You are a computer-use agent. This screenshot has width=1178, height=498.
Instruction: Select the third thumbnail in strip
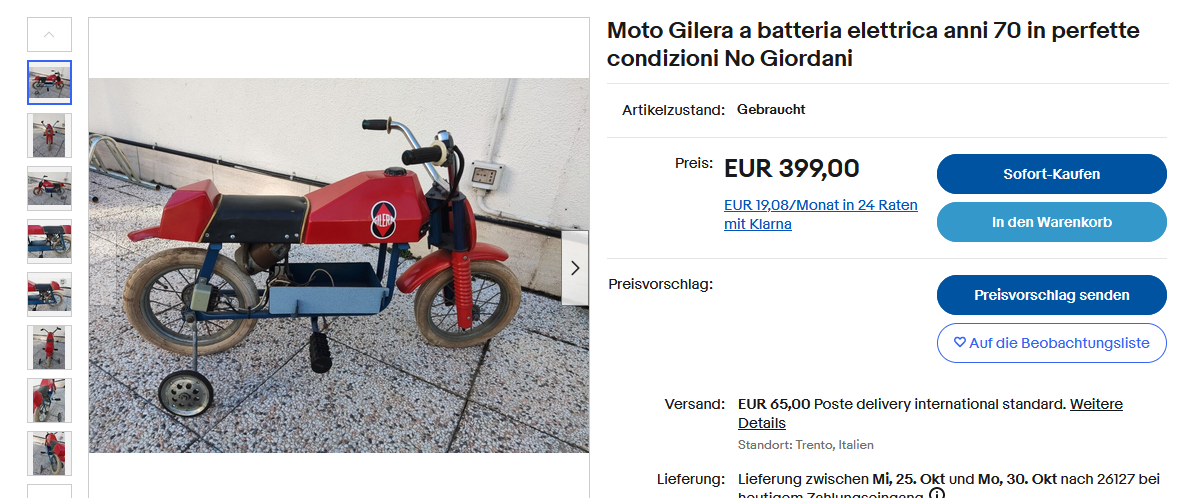(x=50, y=188)
